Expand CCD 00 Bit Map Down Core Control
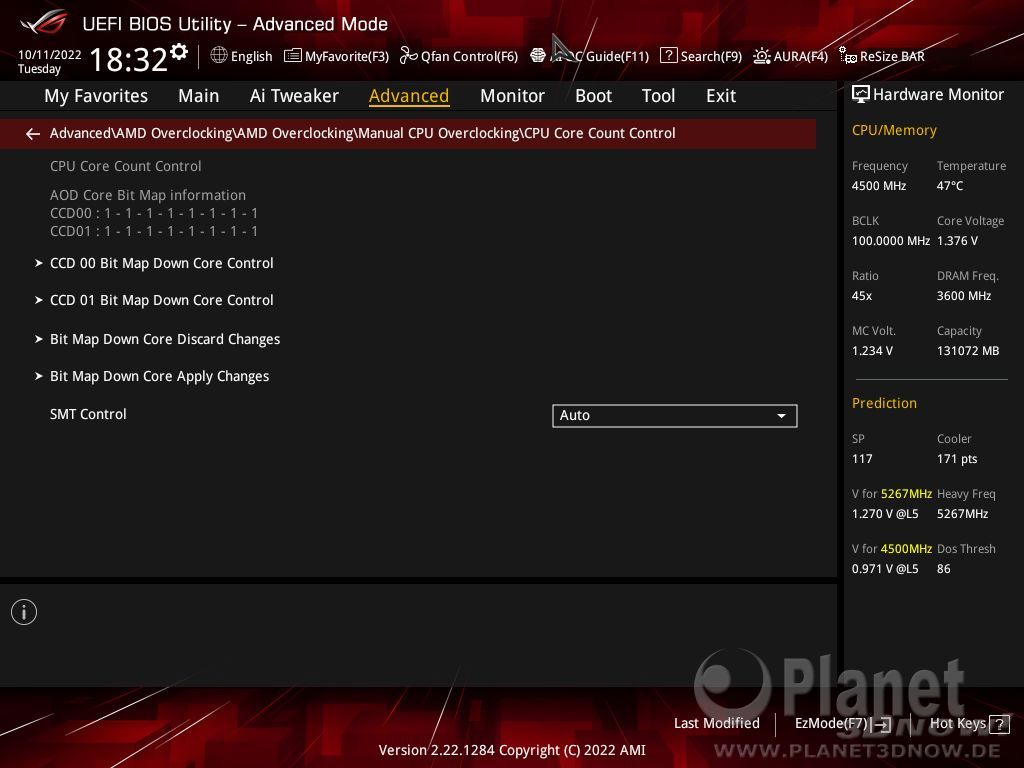 tap(161, 263)
